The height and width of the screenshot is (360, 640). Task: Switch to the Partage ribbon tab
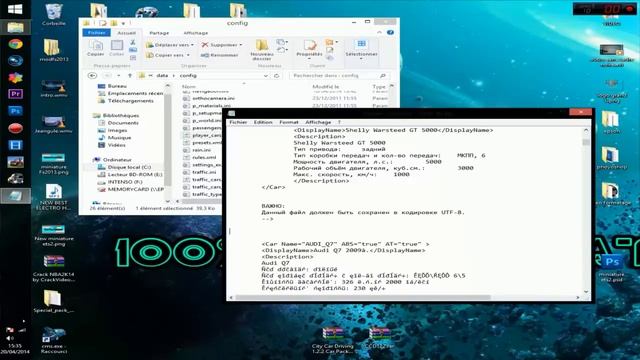point(159,33)
